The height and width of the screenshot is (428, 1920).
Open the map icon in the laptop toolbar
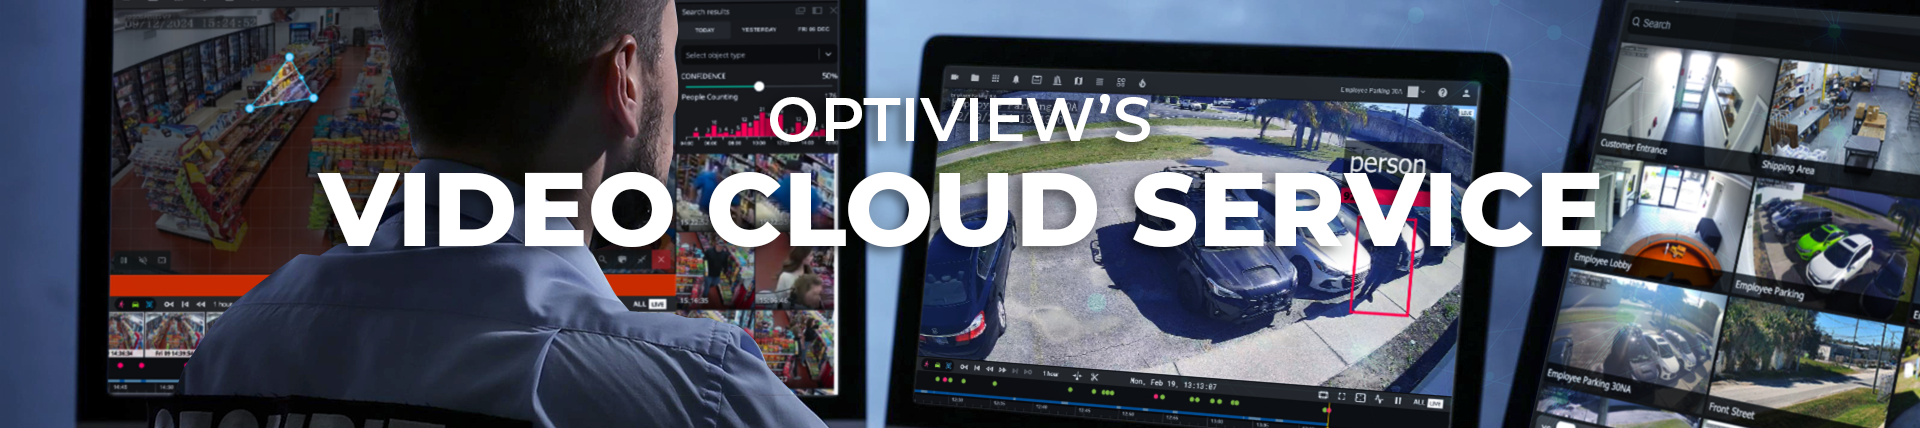pos(1078,81)
